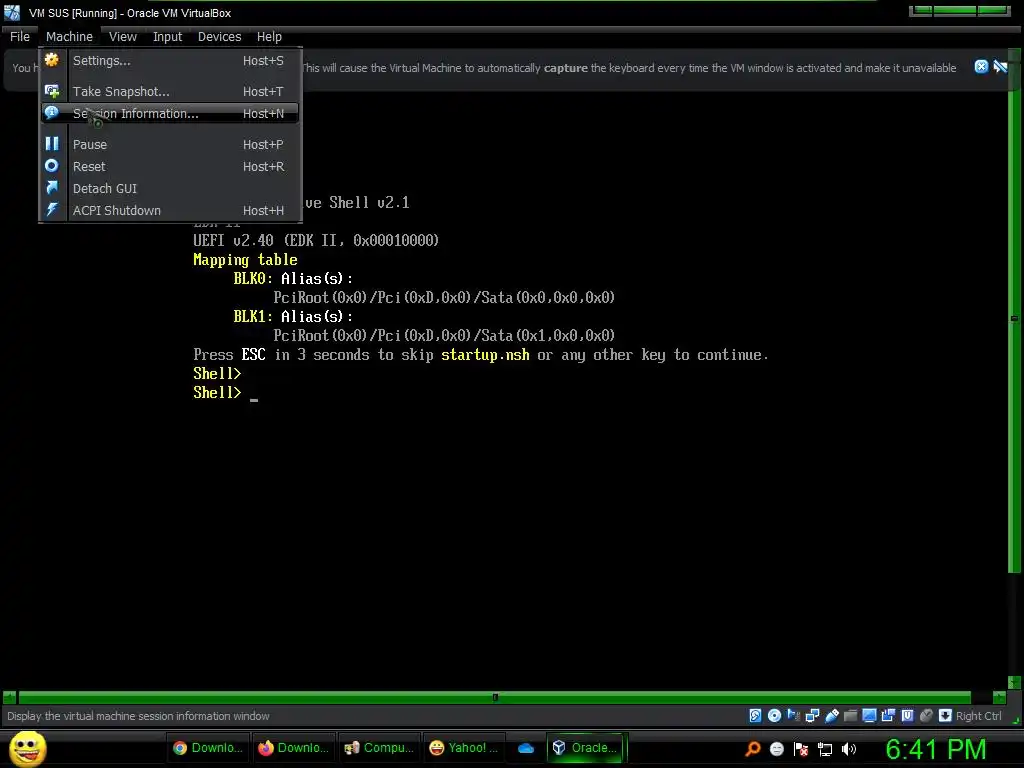Click the Action Center flag tray icon
1024x768 pixels.
coord(801,748)
